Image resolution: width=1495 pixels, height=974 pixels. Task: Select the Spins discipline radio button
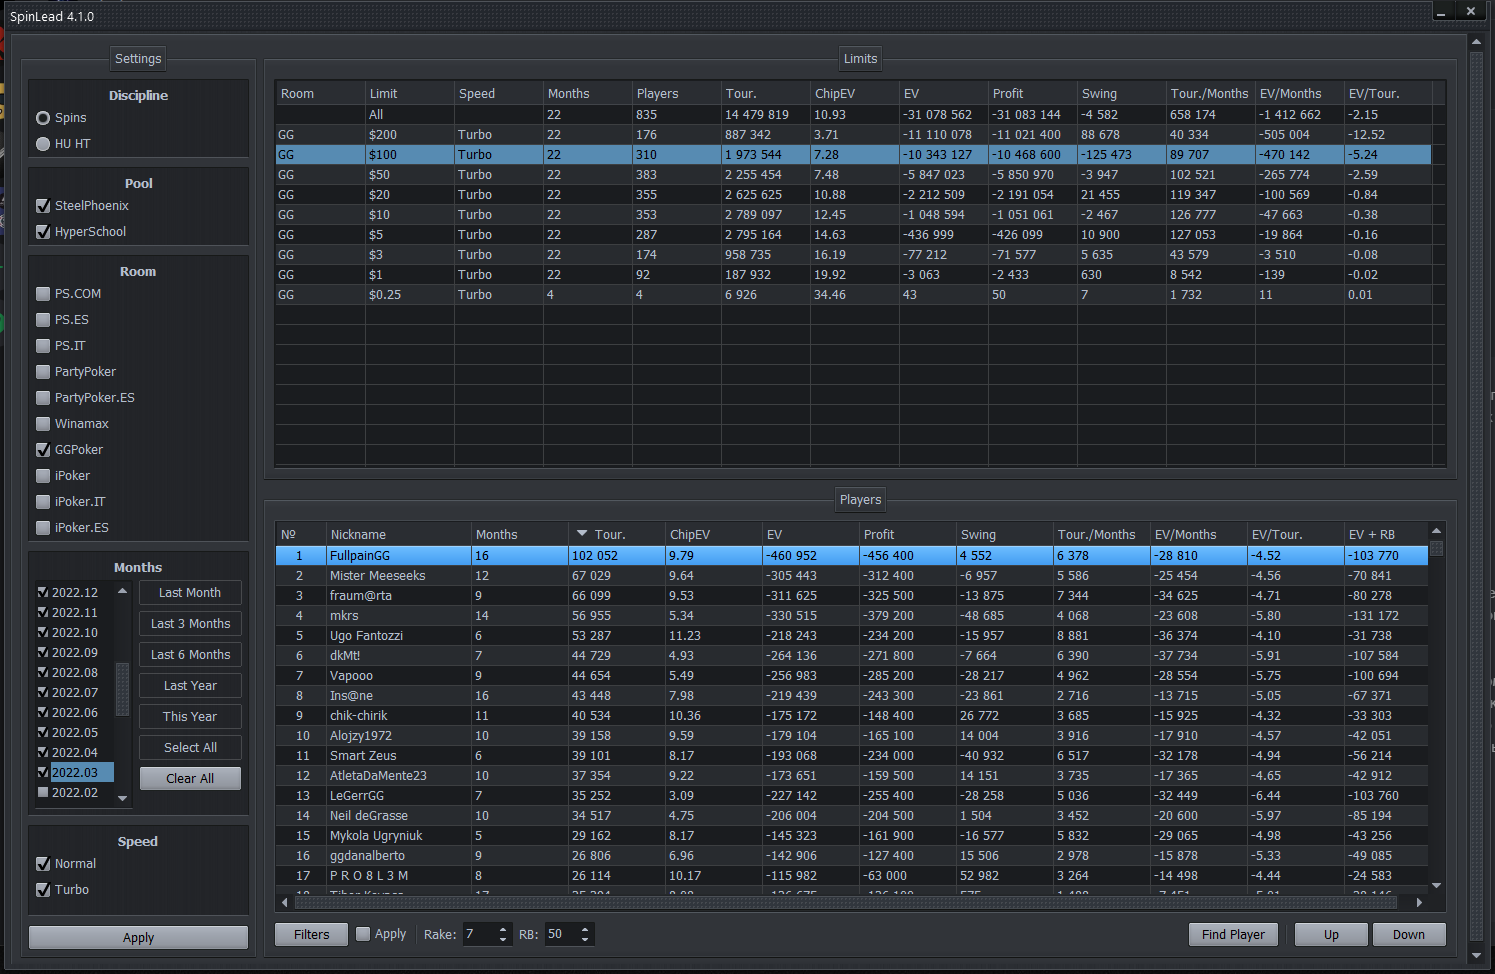tap(43, 118)
